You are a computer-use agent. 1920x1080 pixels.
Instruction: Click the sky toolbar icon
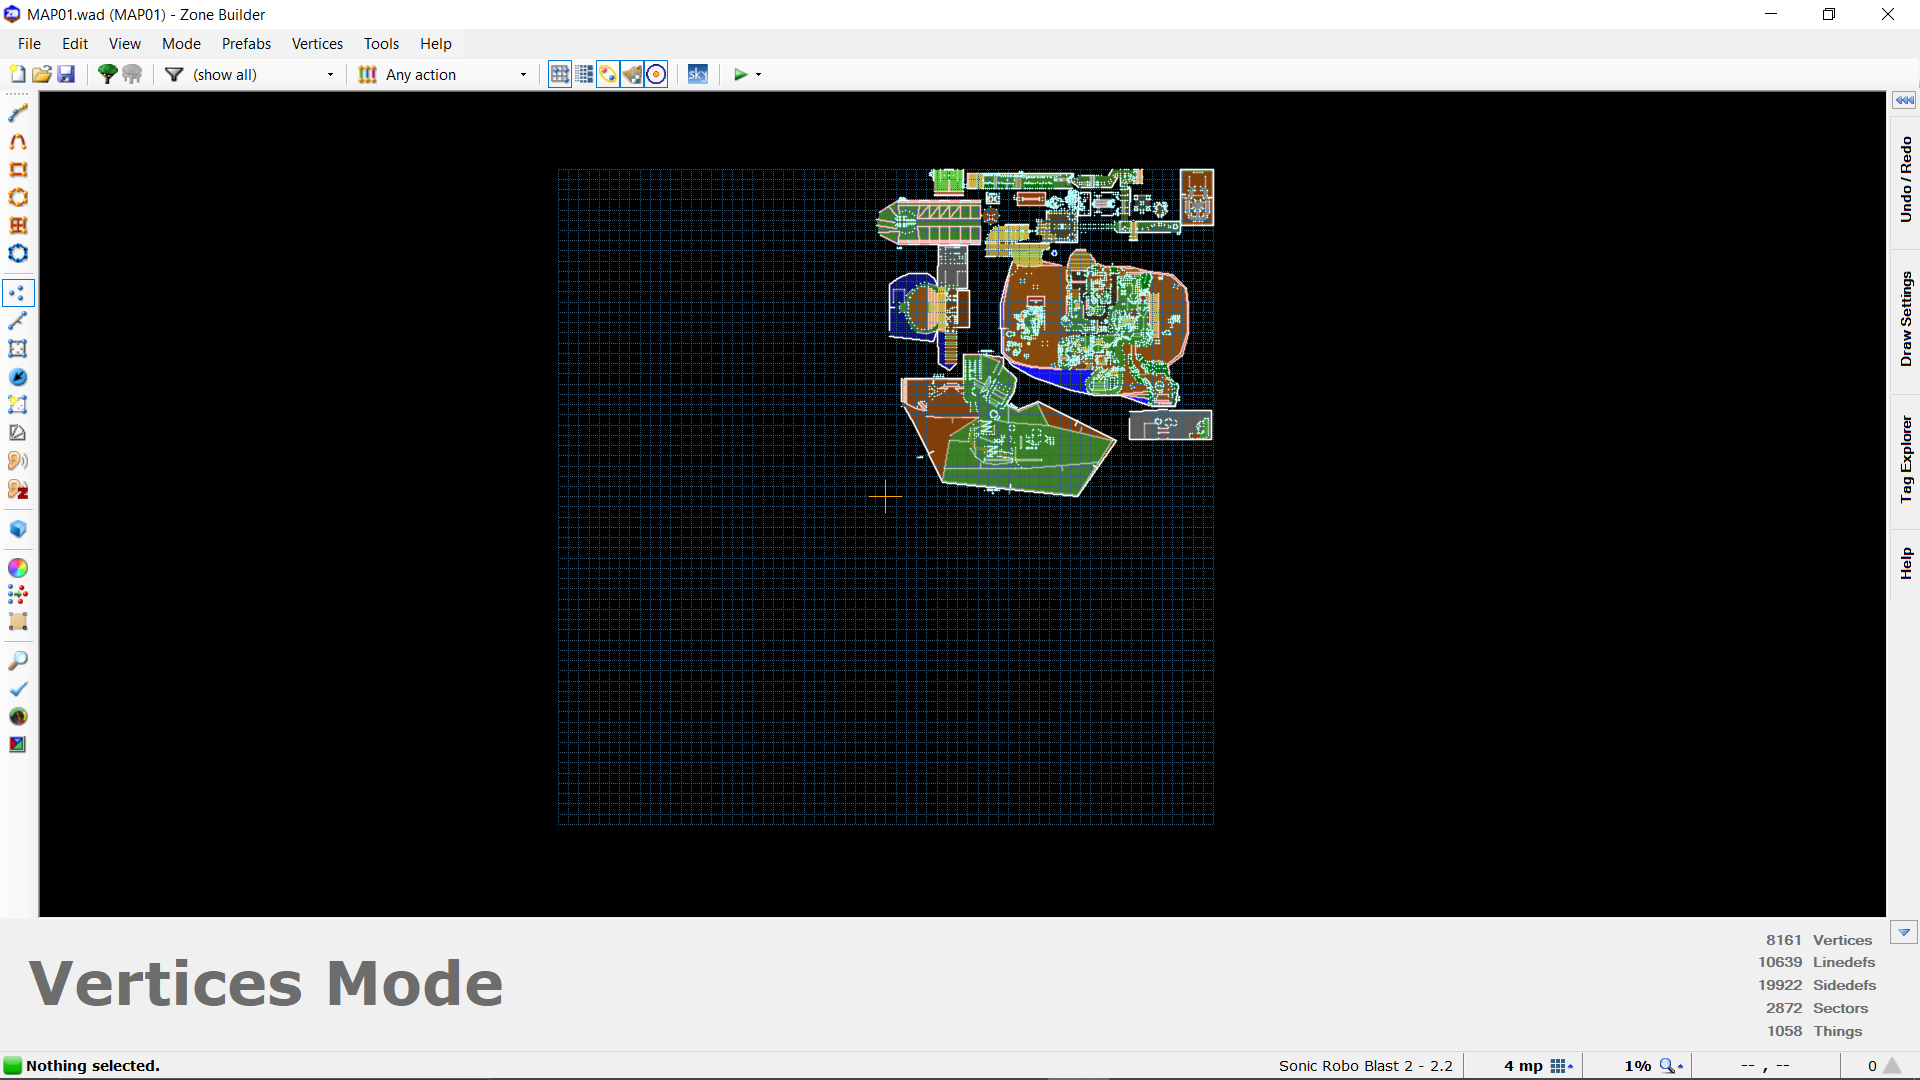point(698,74)
